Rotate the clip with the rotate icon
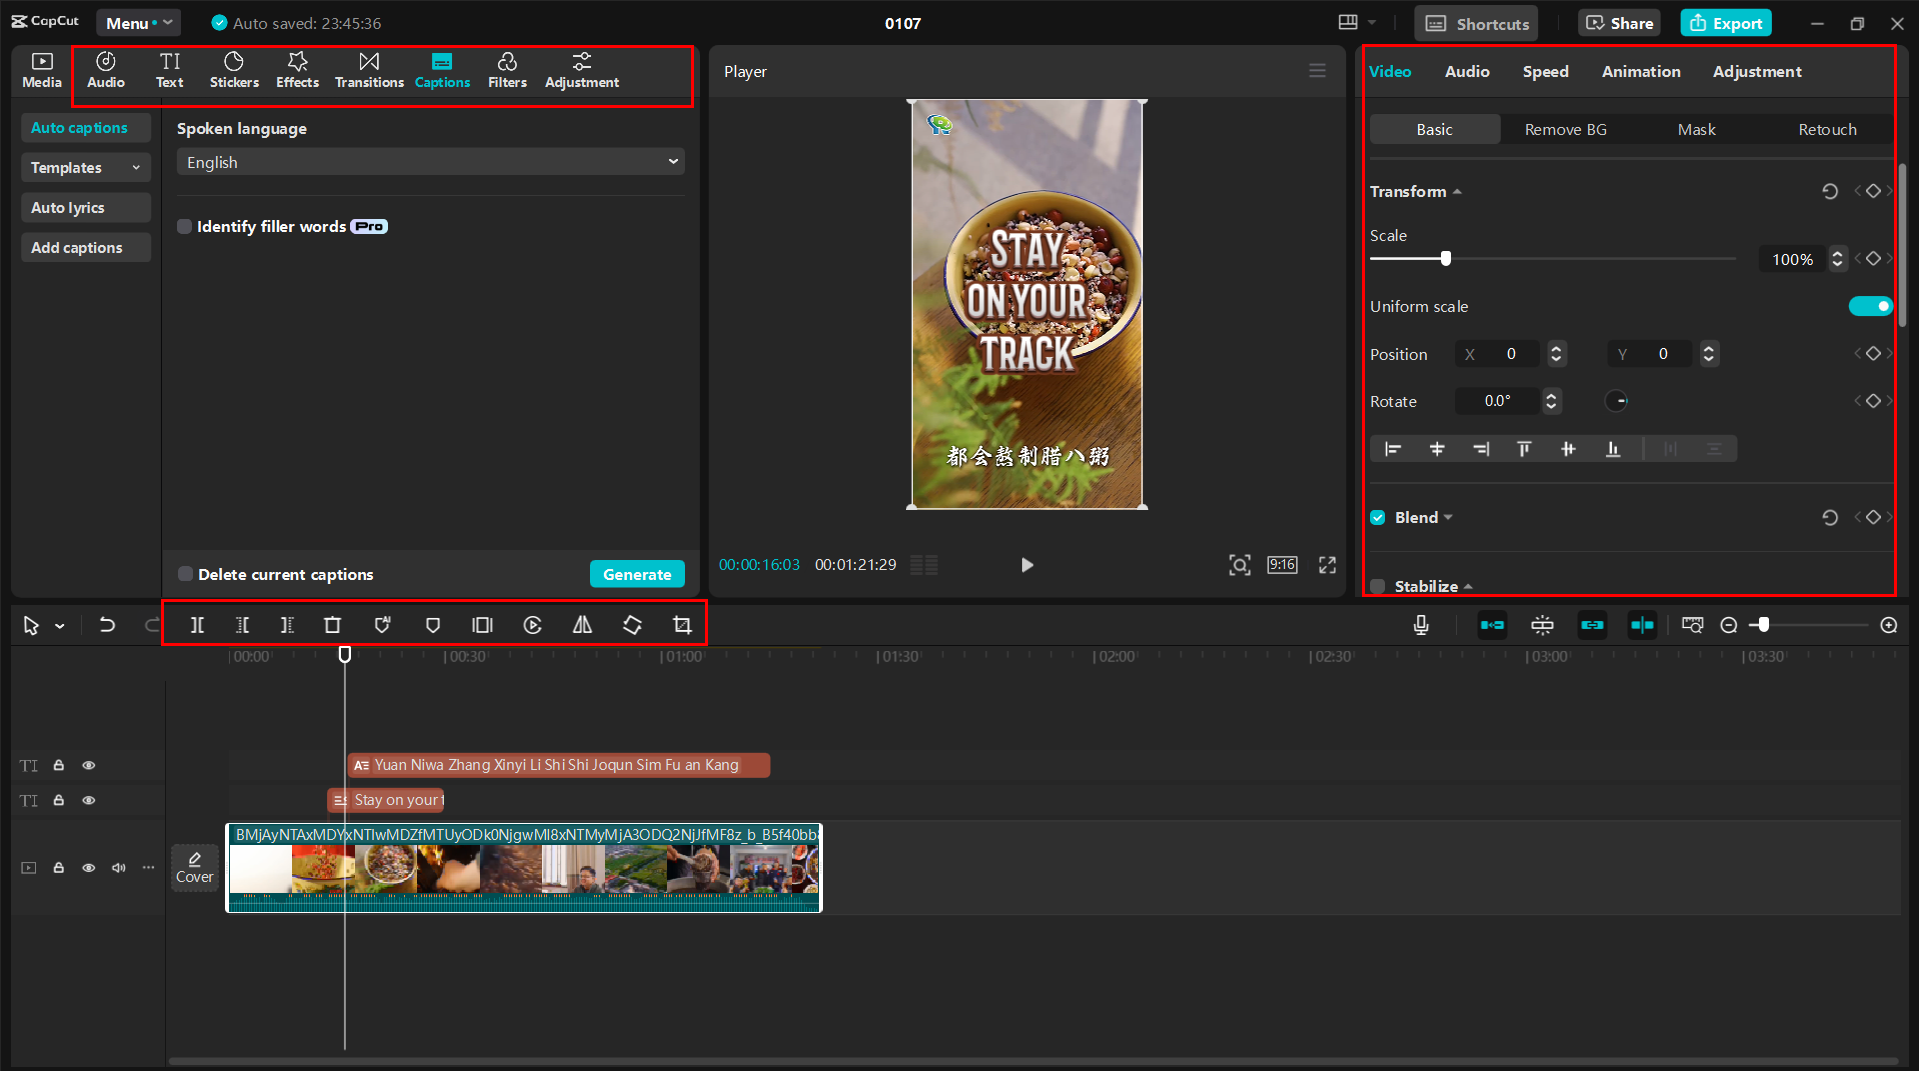Viewport: 1919px width, 1071px height. (x=632, y=624)
